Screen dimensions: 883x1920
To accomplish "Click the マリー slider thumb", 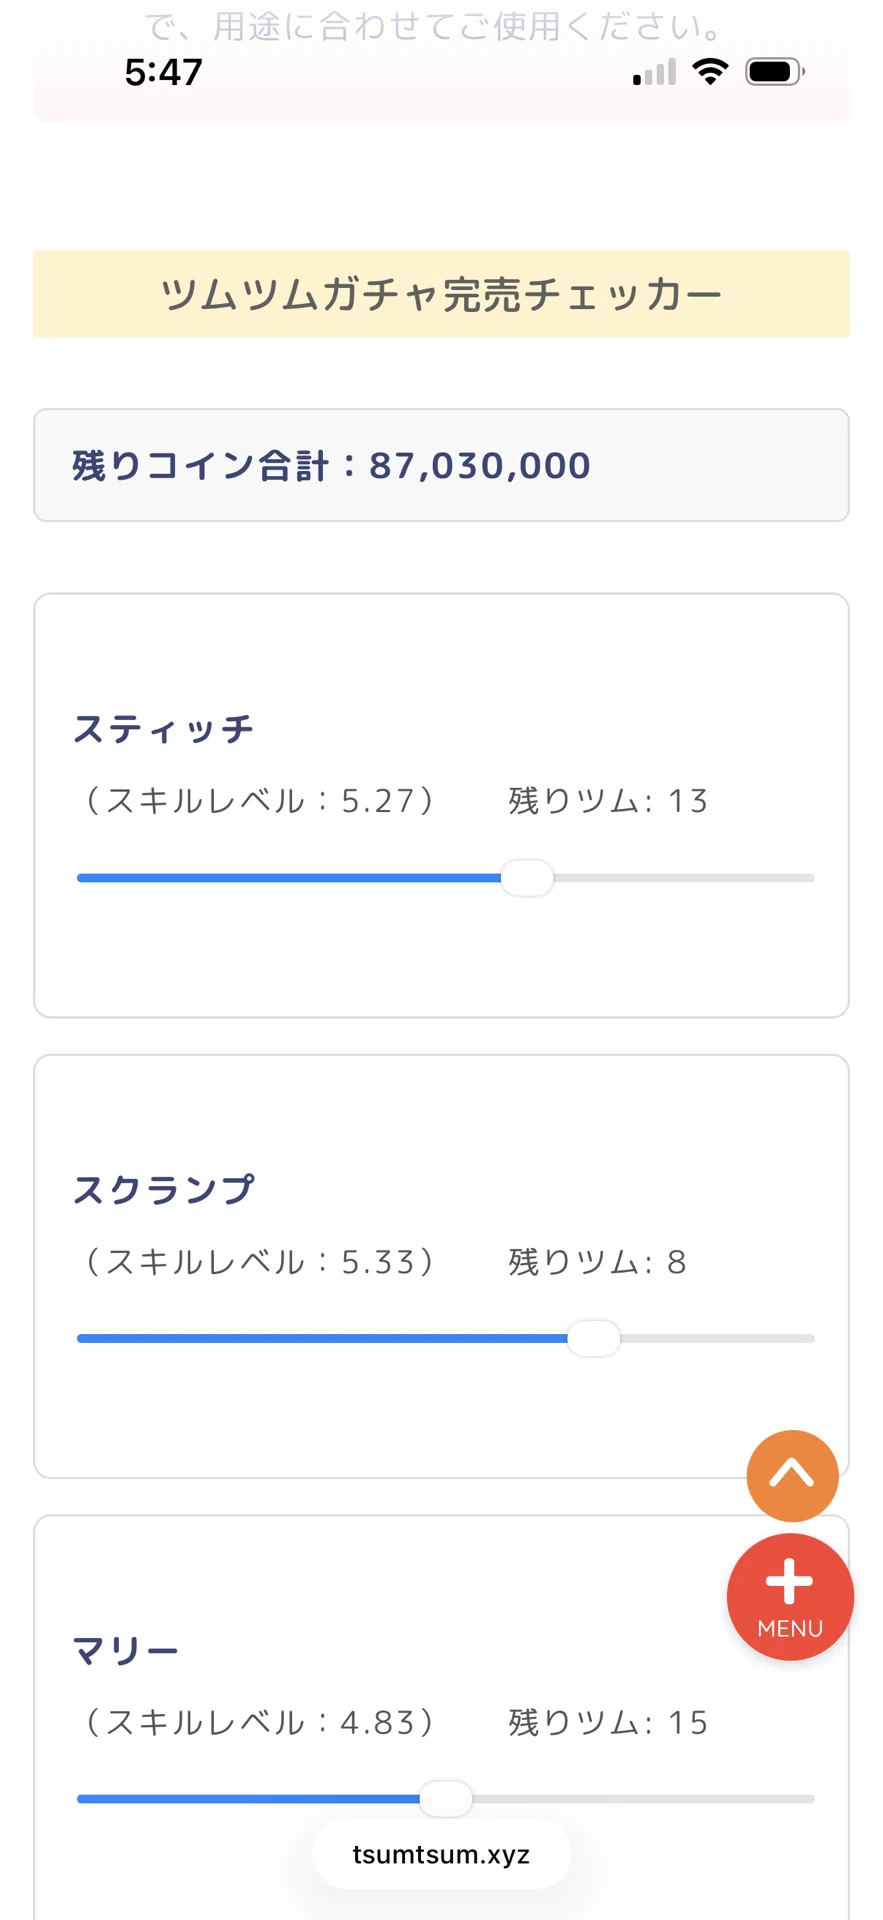I will [446, 1798].
